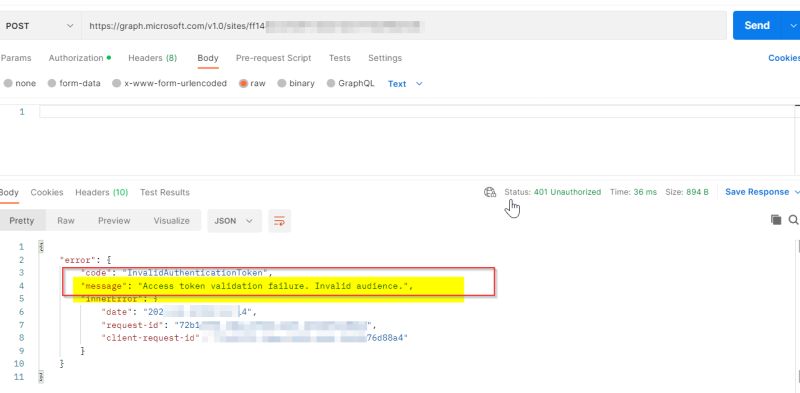Viewport: 800px width, 393px height.
Task: Select the none body type
Action: [20, 83]
